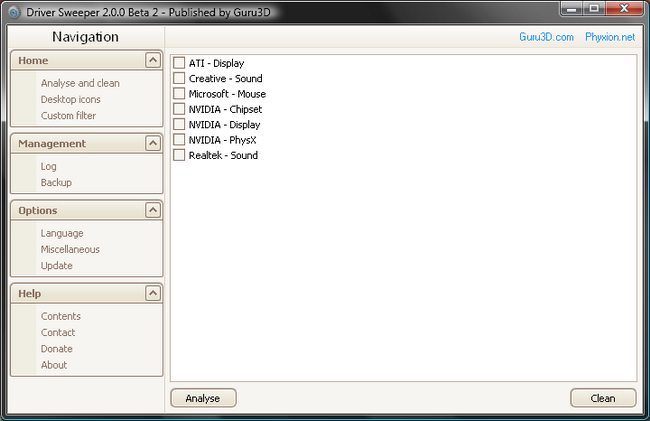Select the Realtek - Sound label text

(x=223, y=155)
